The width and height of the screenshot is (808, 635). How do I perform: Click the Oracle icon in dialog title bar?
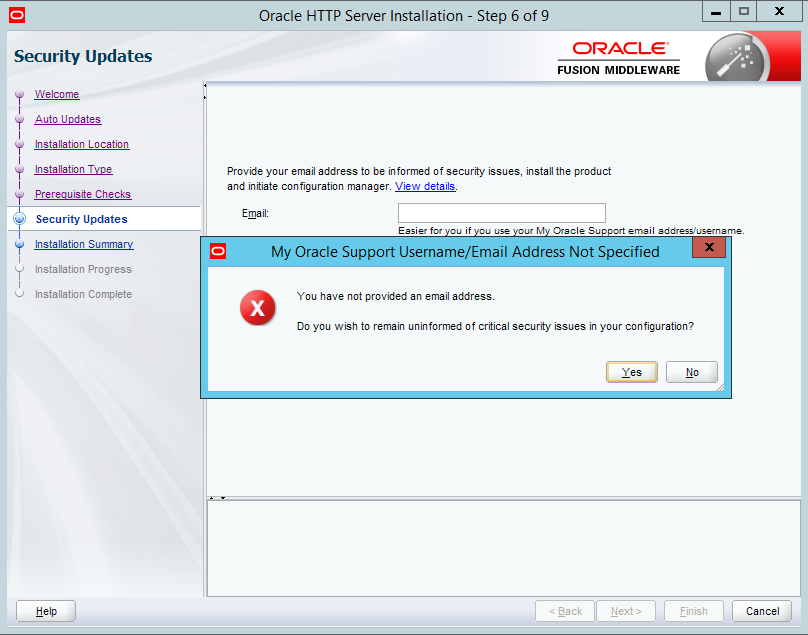coord(217,252)
